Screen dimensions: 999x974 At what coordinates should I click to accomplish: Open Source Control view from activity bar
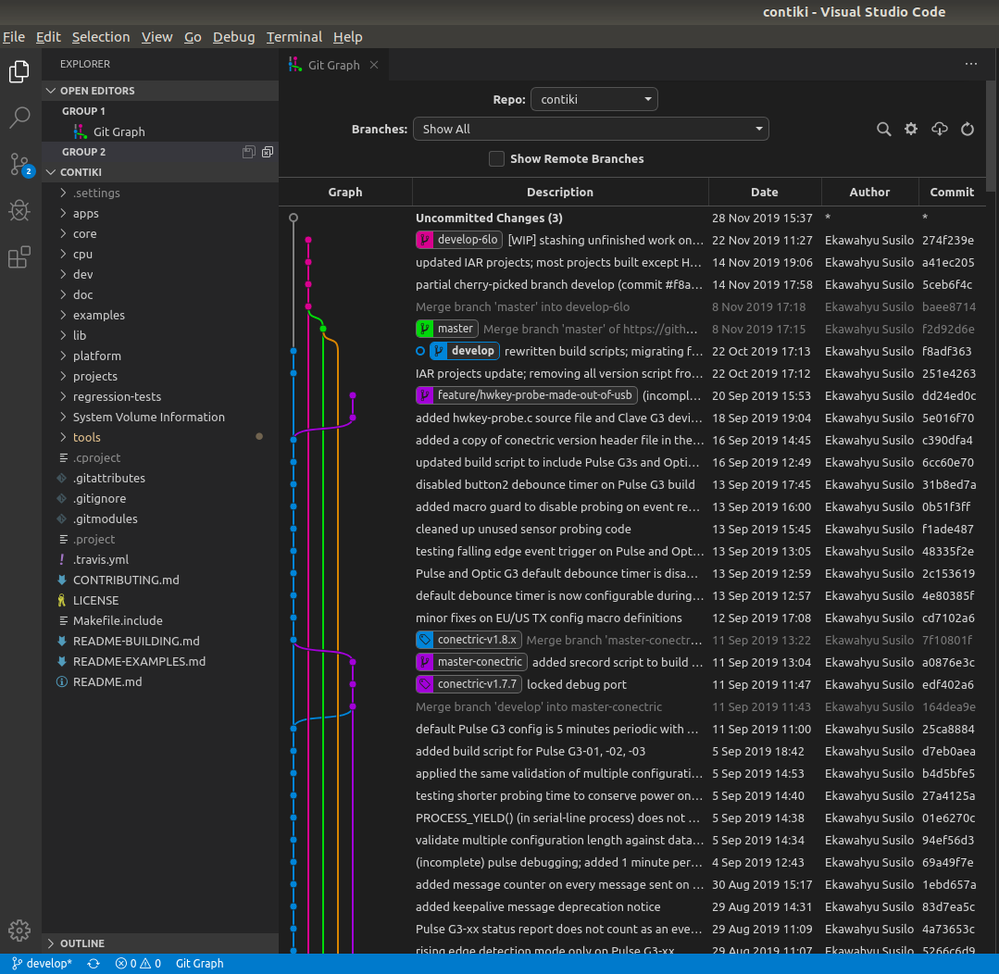pos(19,163)
